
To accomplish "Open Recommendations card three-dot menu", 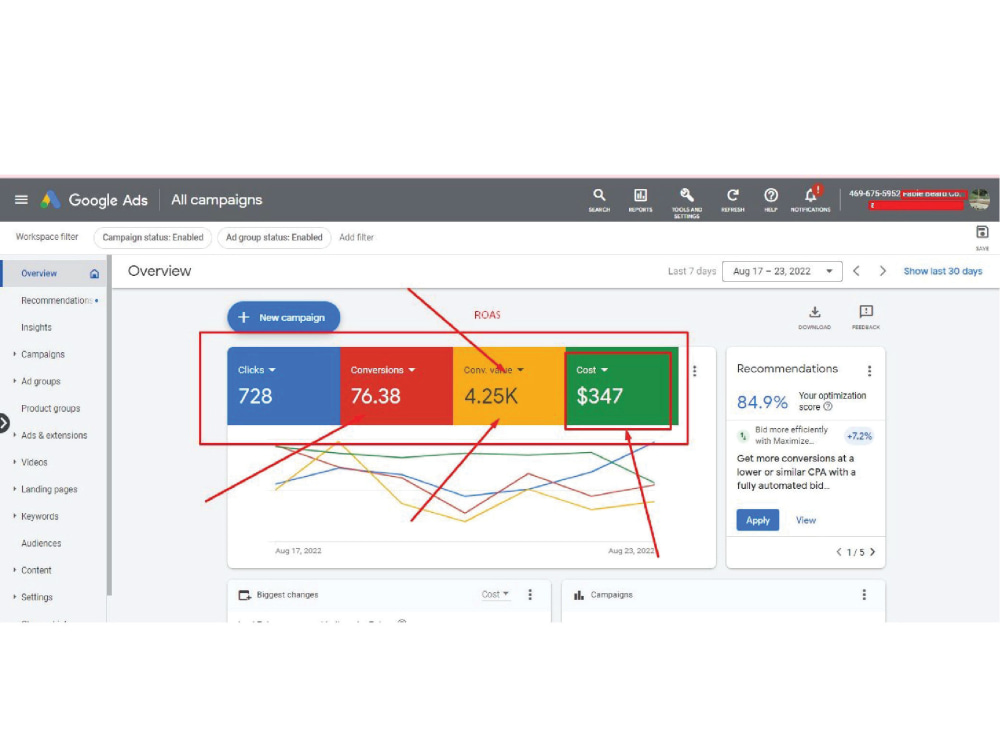I will pyautogui.click(x=869, y=371).
